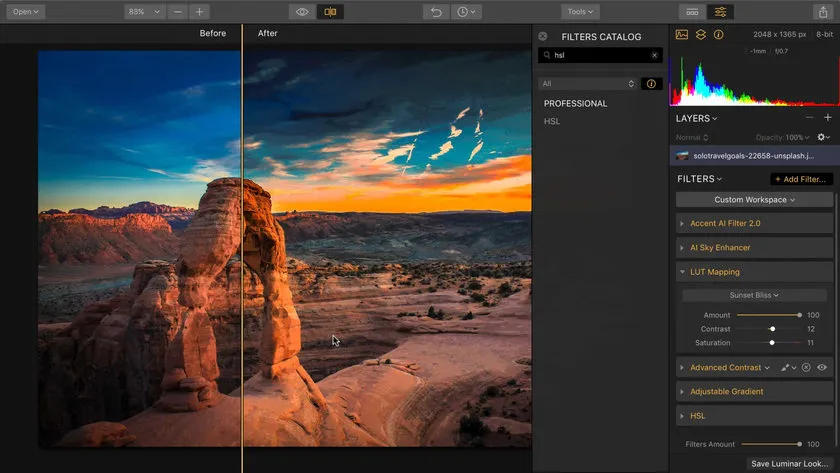840x473 pixels.
Task: Click Save Luminar Look button
Action: (x=791, y=463)
